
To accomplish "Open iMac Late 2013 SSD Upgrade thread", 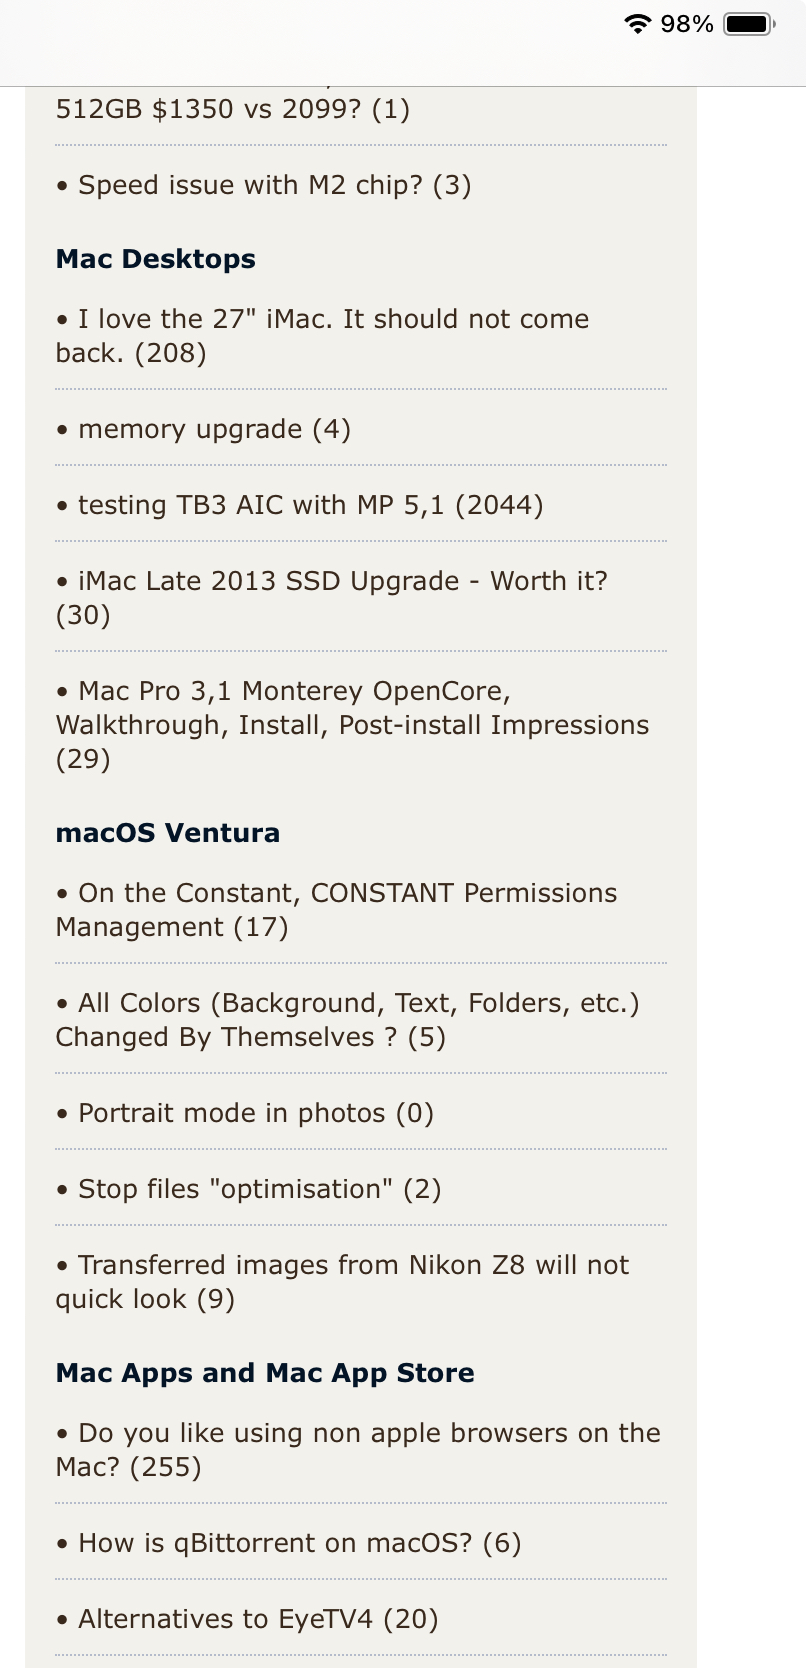I will 332,598.
